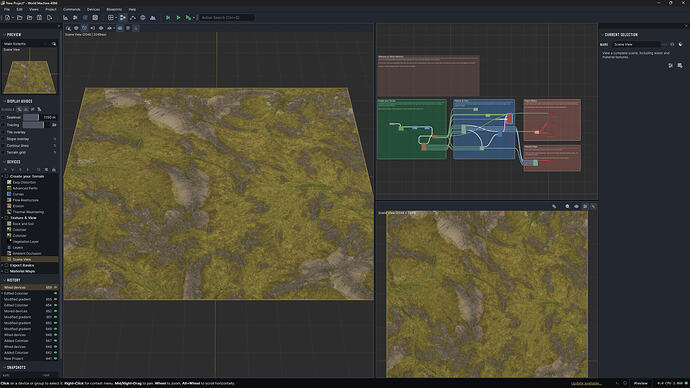
Task: Click the green Create your Terrain group in graph
Action: [x=411, y=129]
